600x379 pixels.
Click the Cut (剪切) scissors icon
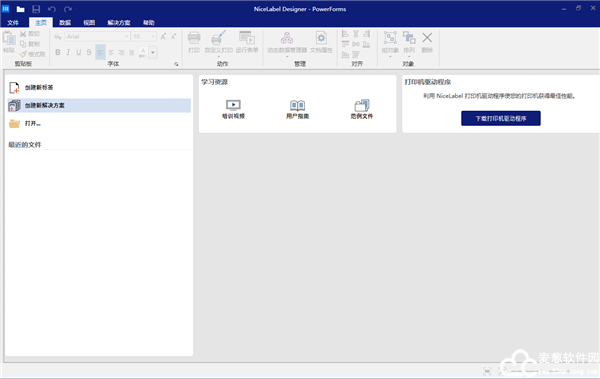pos(23,34)
